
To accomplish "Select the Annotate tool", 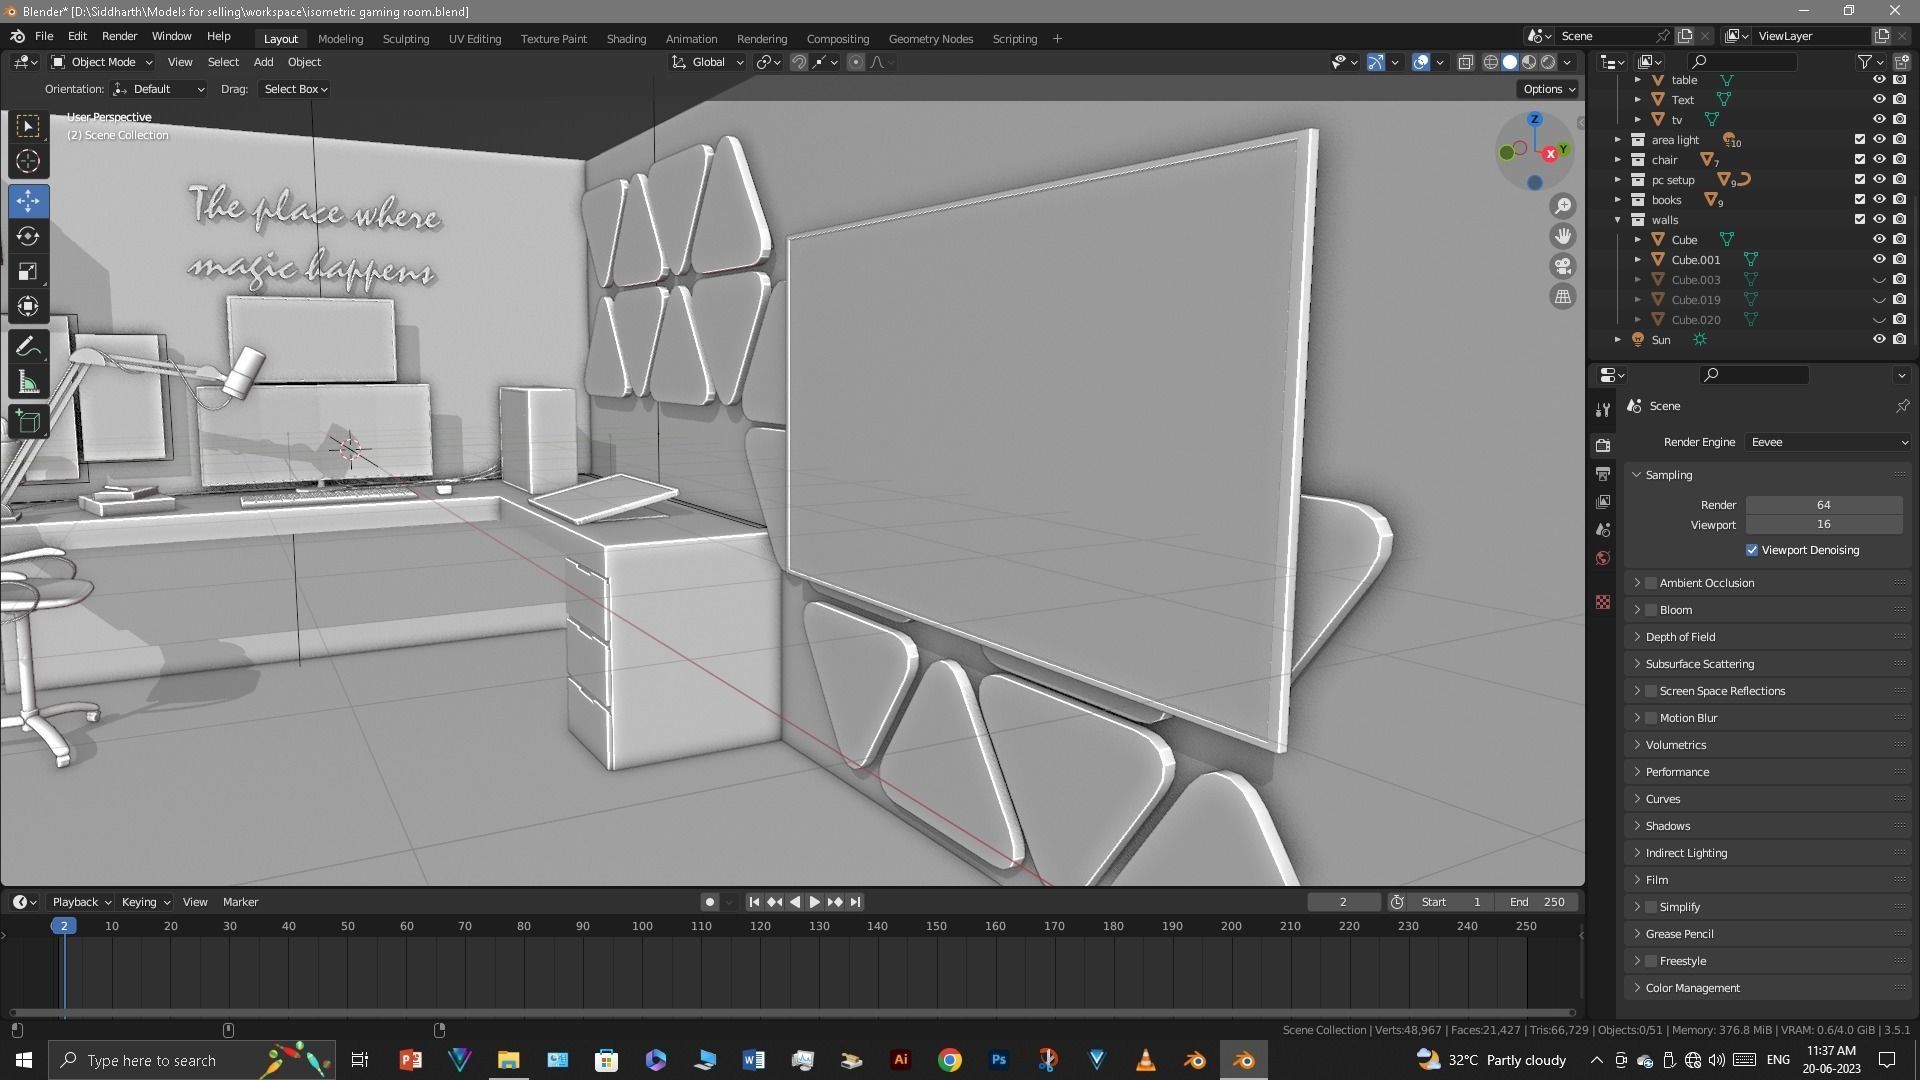I will click(x=28, y=347).
